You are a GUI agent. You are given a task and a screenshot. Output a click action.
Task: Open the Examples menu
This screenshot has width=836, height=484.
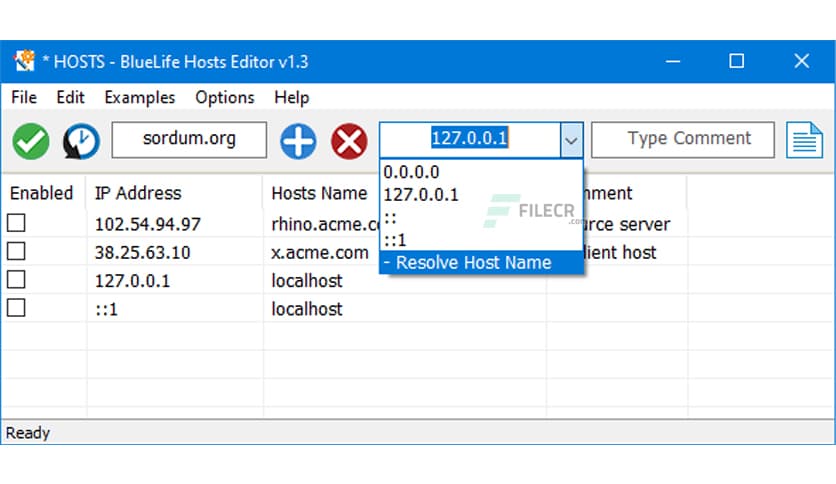pyautogui.click(x=140, y=98)
